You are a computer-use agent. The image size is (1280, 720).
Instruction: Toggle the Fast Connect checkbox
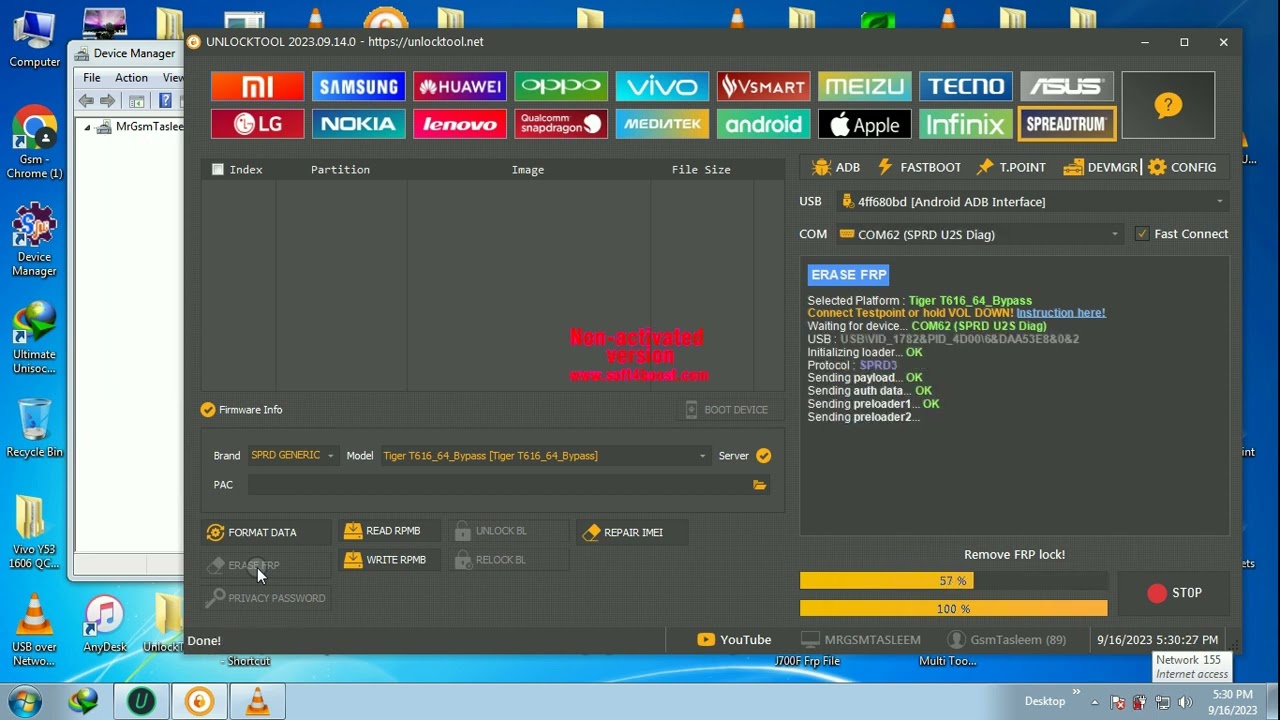1142,234
